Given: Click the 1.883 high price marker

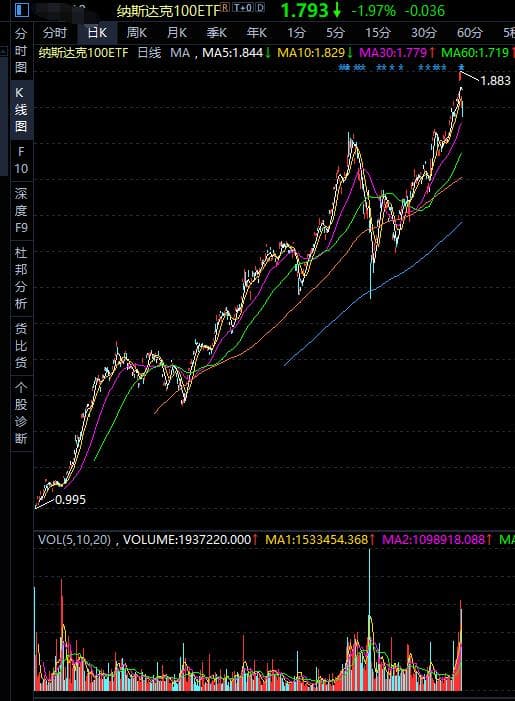Looking at the screenshot, I should 495,80.
